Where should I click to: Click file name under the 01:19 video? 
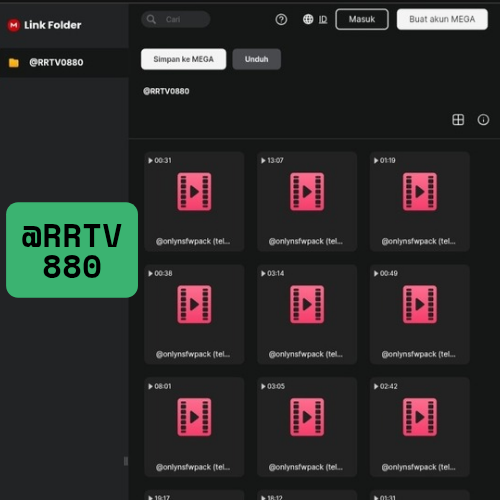pyautogui.click(x=418, y=241)
